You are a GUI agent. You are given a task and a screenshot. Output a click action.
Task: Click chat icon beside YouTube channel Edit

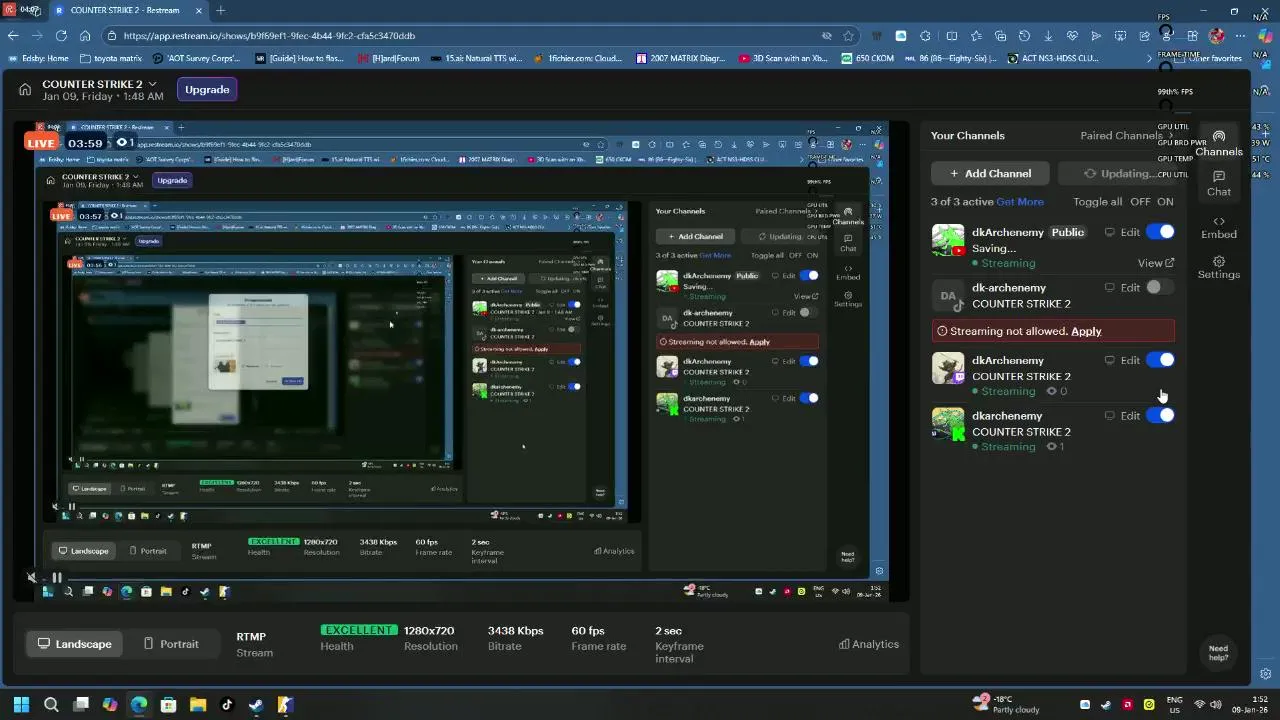click(x=1109, y=232)
